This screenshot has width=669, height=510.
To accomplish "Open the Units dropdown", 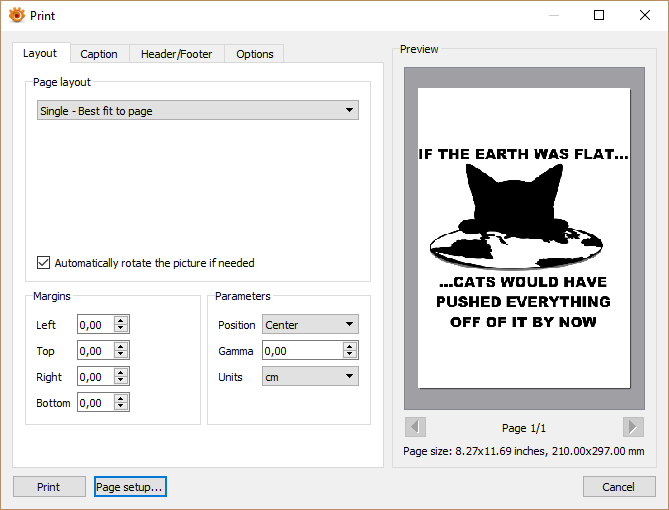I will click(310, 377).
